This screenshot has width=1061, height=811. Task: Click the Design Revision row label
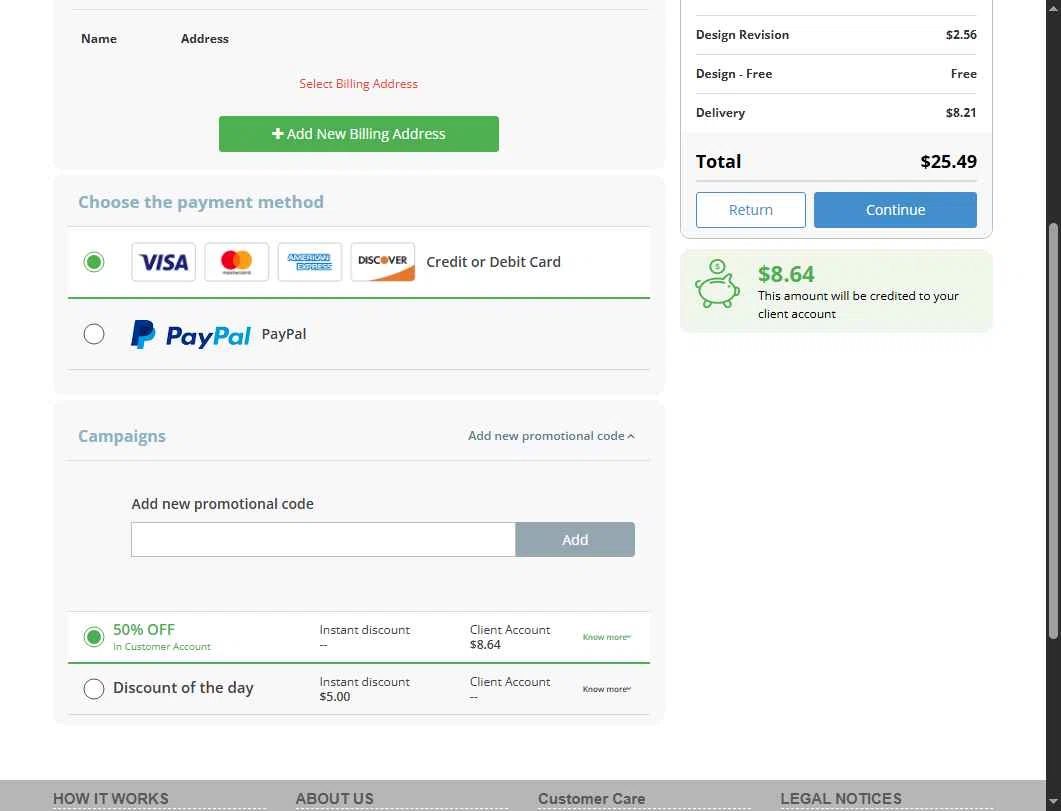point(742,34)
